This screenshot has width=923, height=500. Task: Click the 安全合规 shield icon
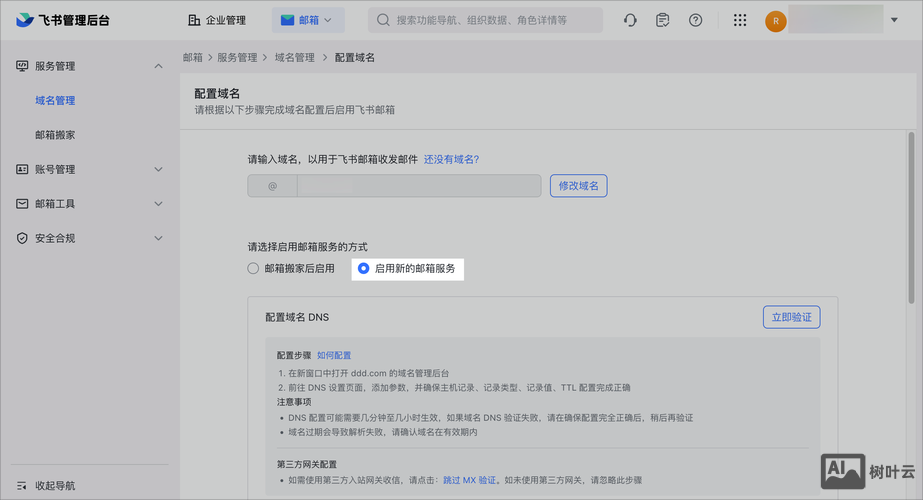pyautogui.click(x=22, y=239)
